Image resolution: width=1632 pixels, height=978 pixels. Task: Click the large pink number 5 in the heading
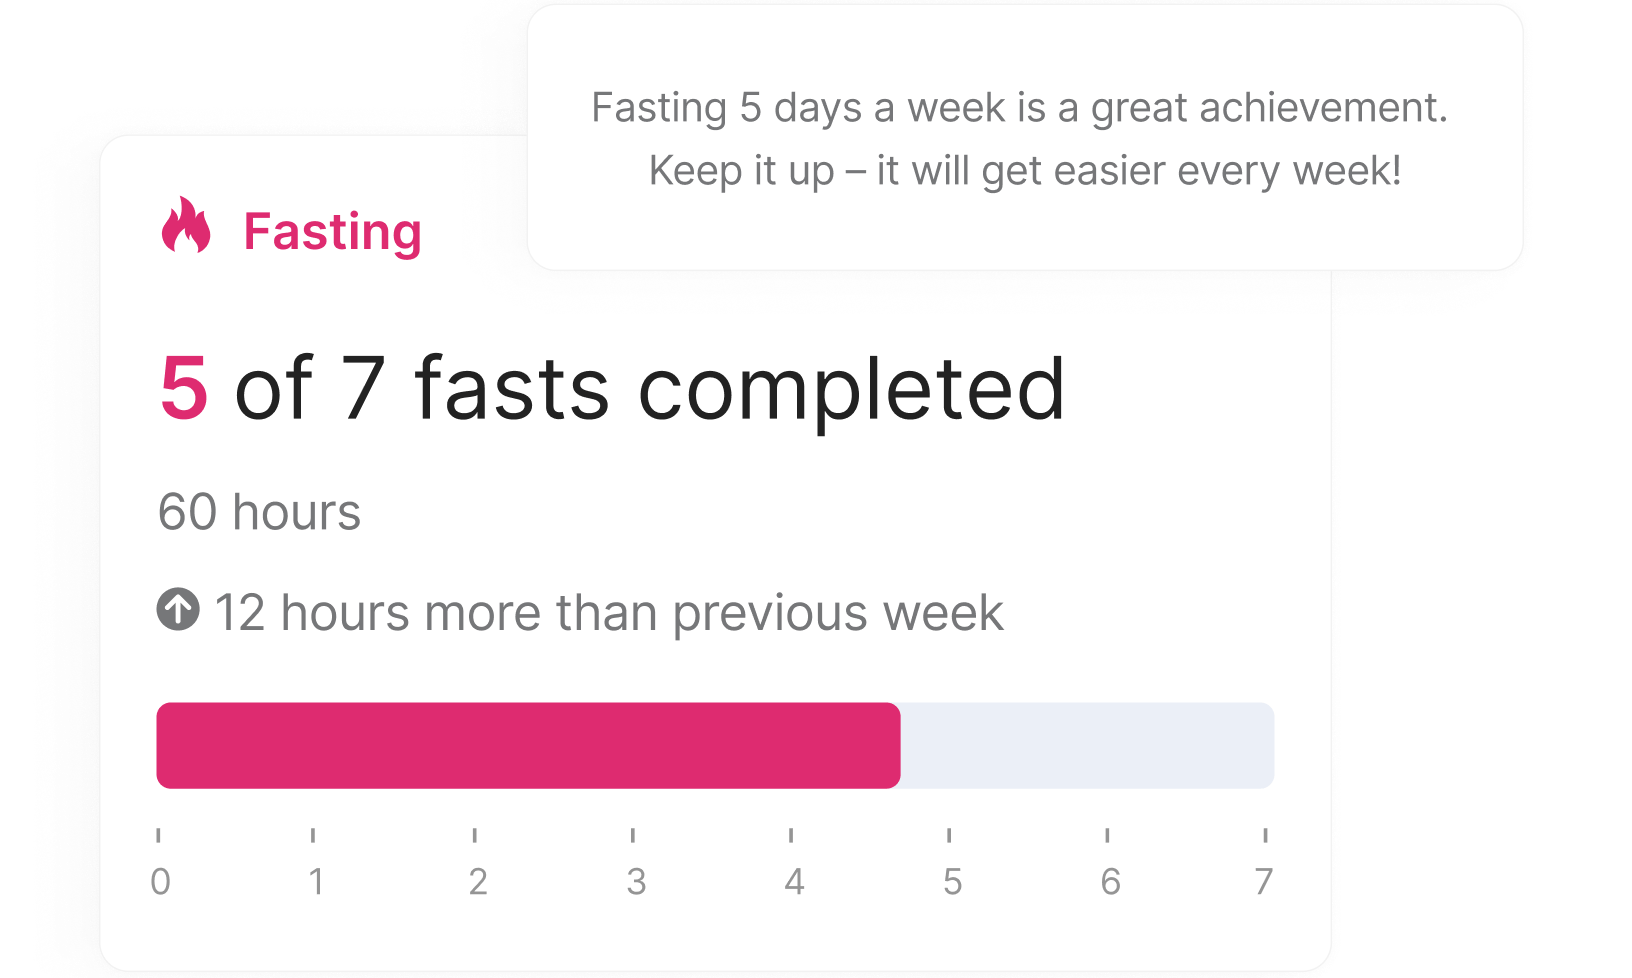(x=184, y=389)
